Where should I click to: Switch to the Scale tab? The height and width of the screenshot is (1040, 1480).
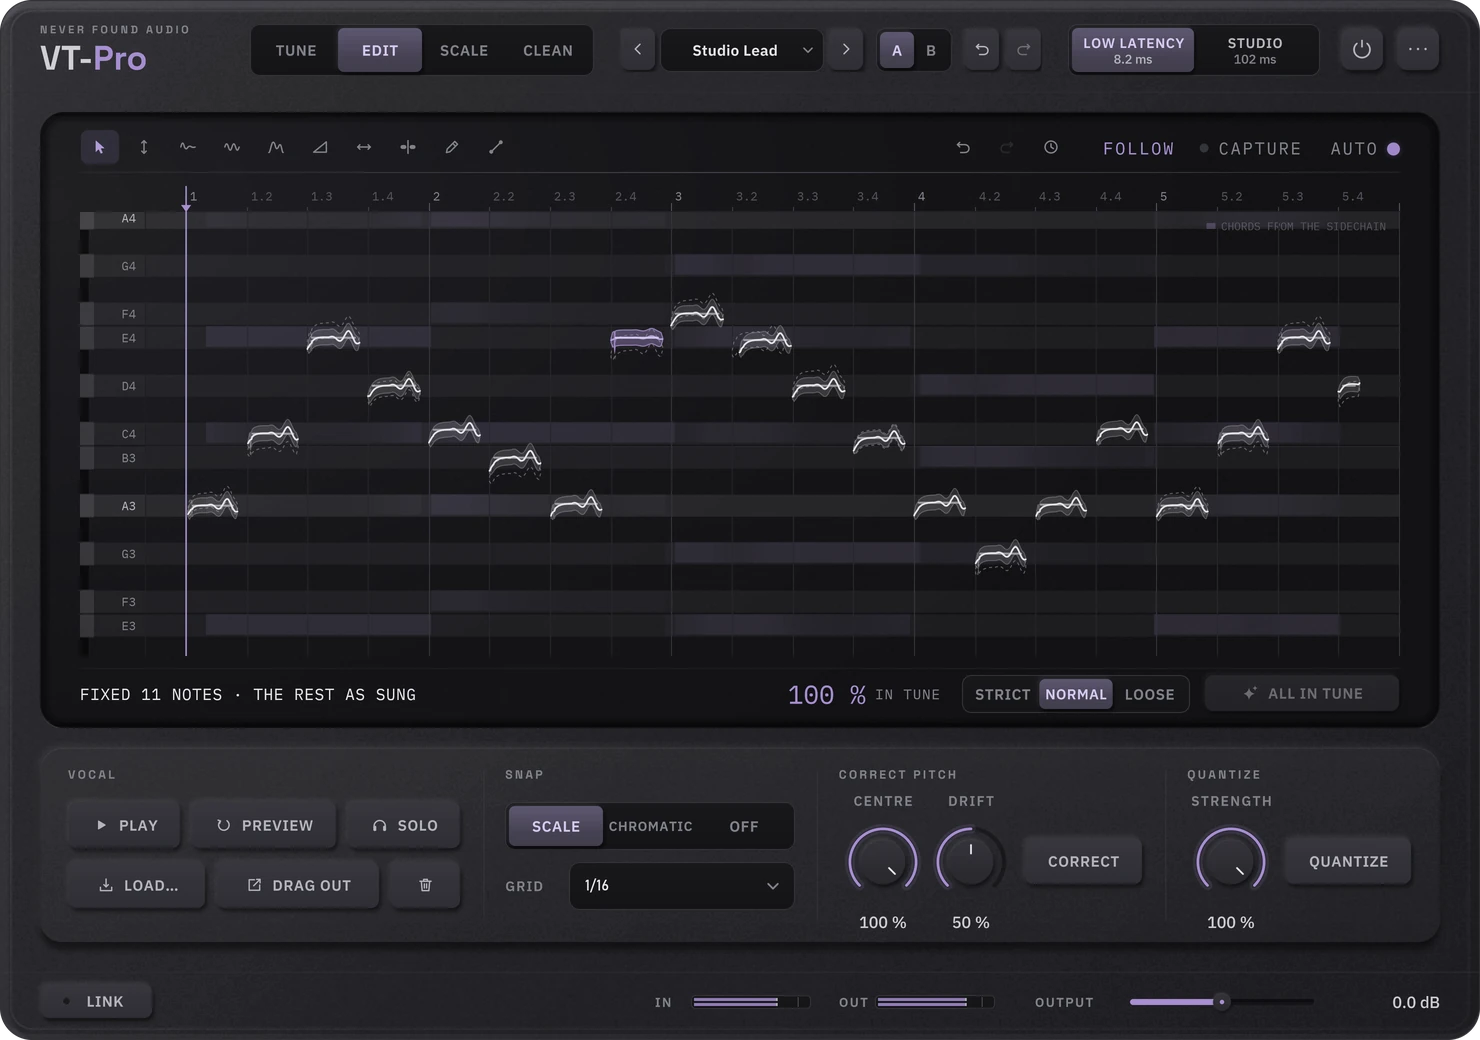point(464,50)
